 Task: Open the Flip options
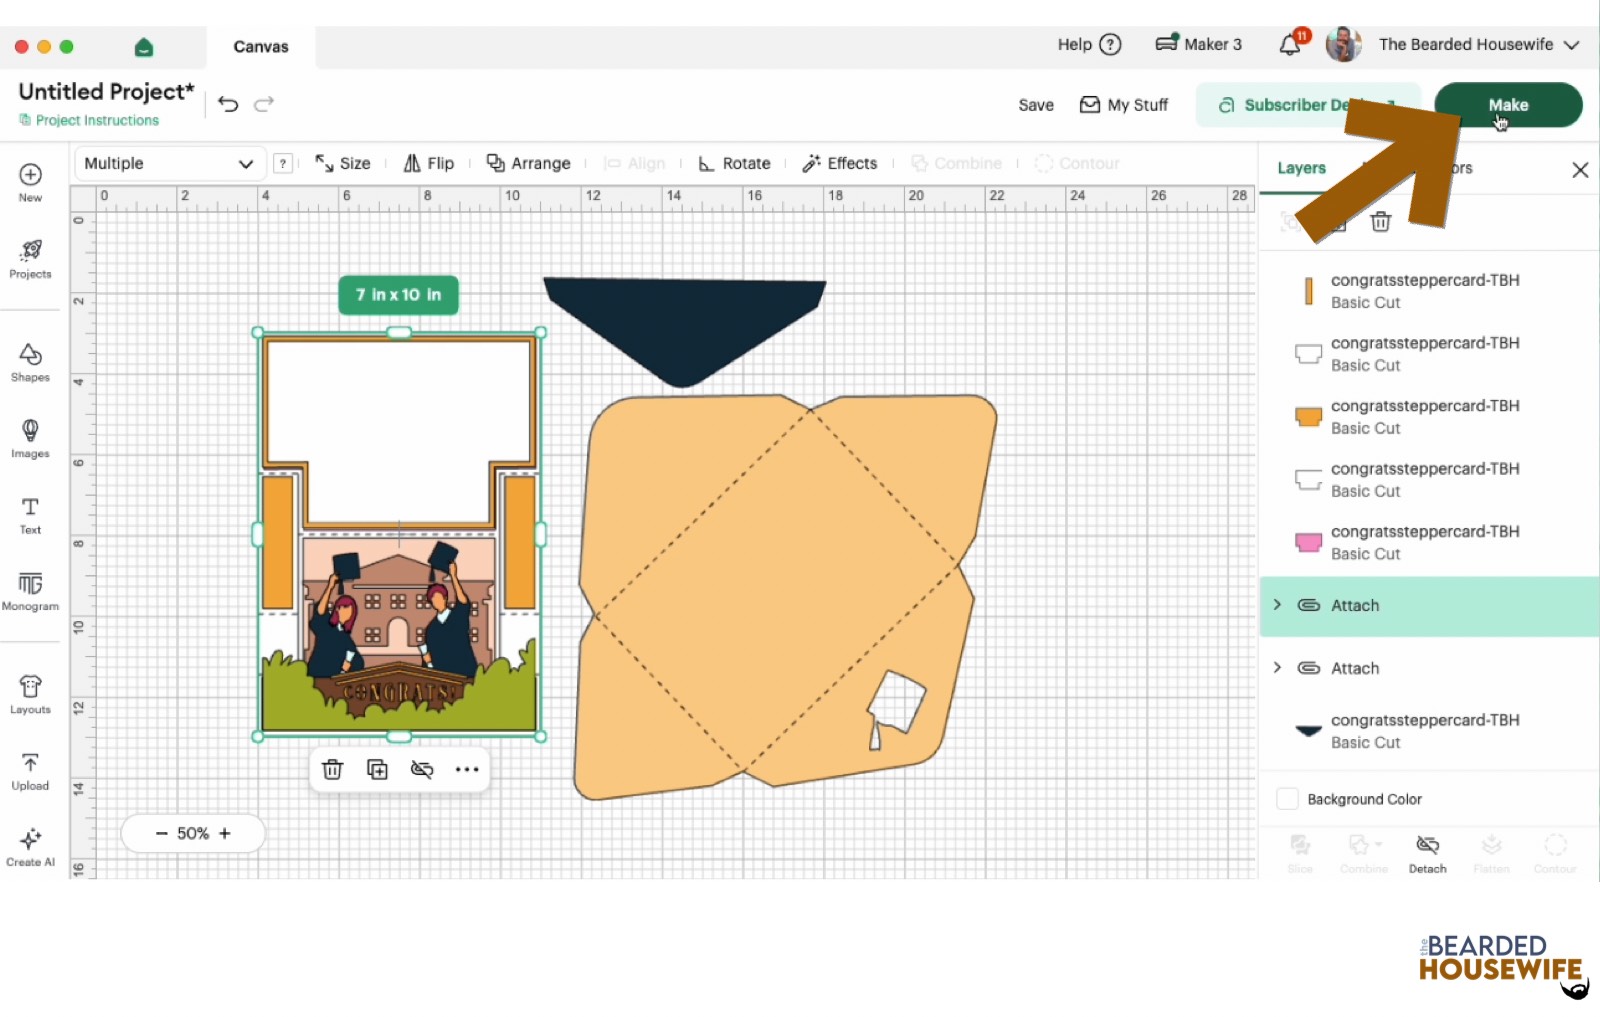pos(428,164)
